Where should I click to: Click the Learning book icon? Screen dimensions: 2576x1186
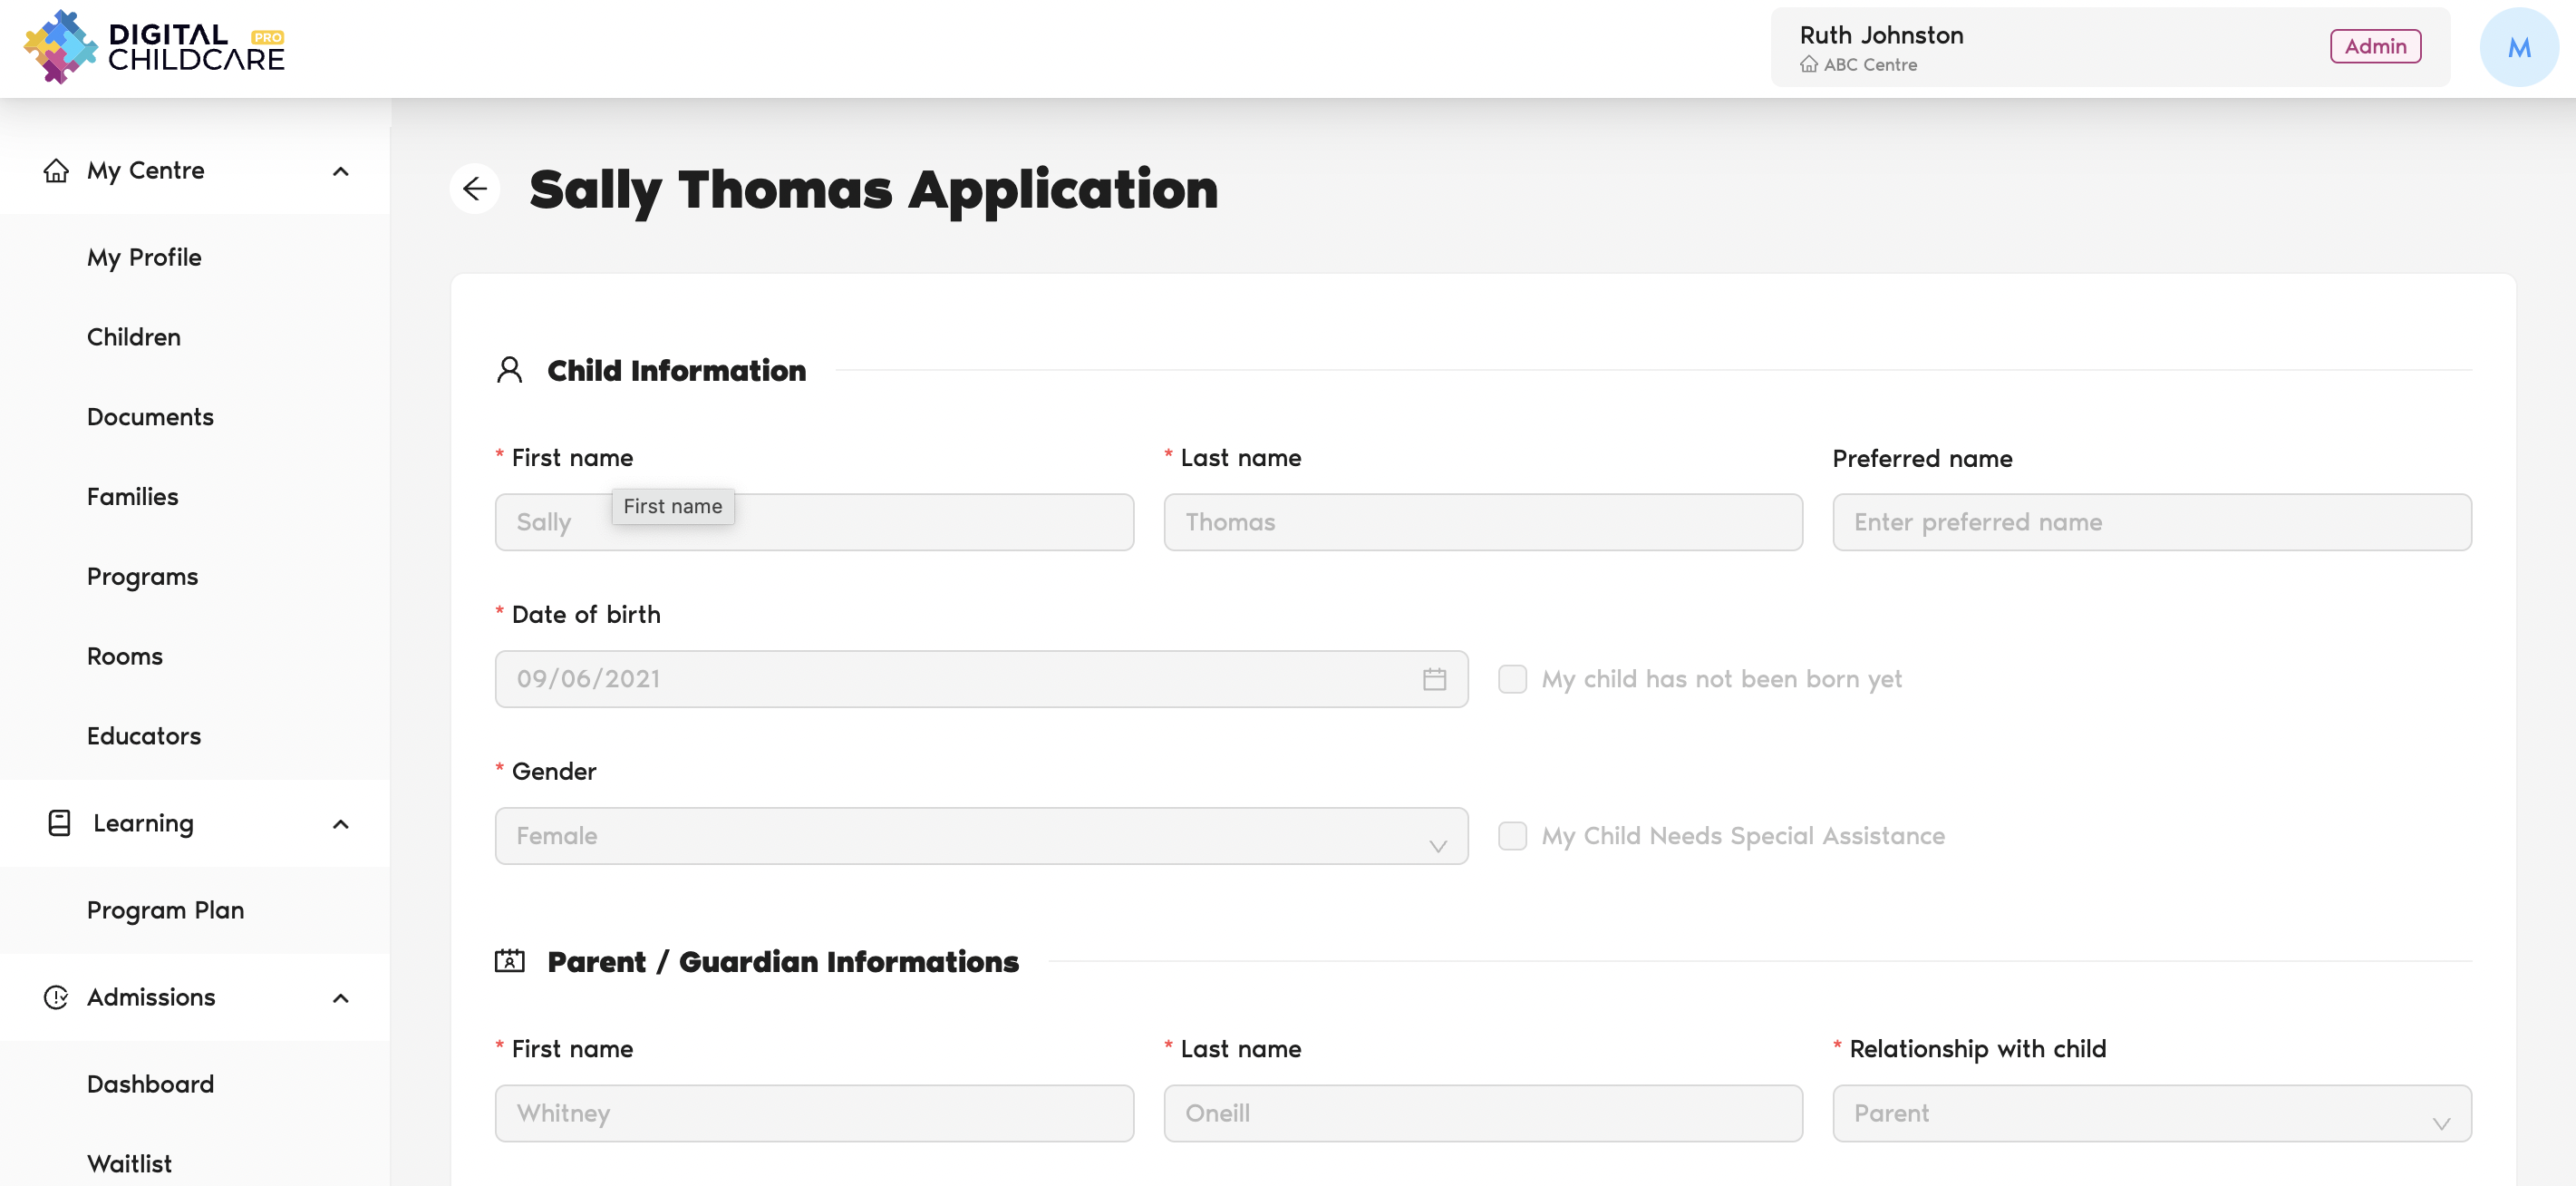[x=59, y=823]
